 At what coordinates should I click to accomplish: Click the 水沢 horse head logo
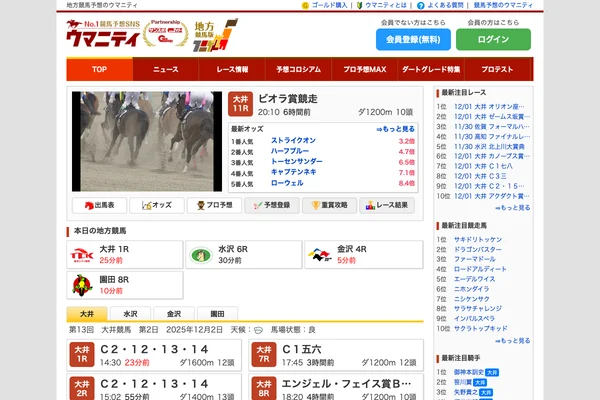click(201, 255)
